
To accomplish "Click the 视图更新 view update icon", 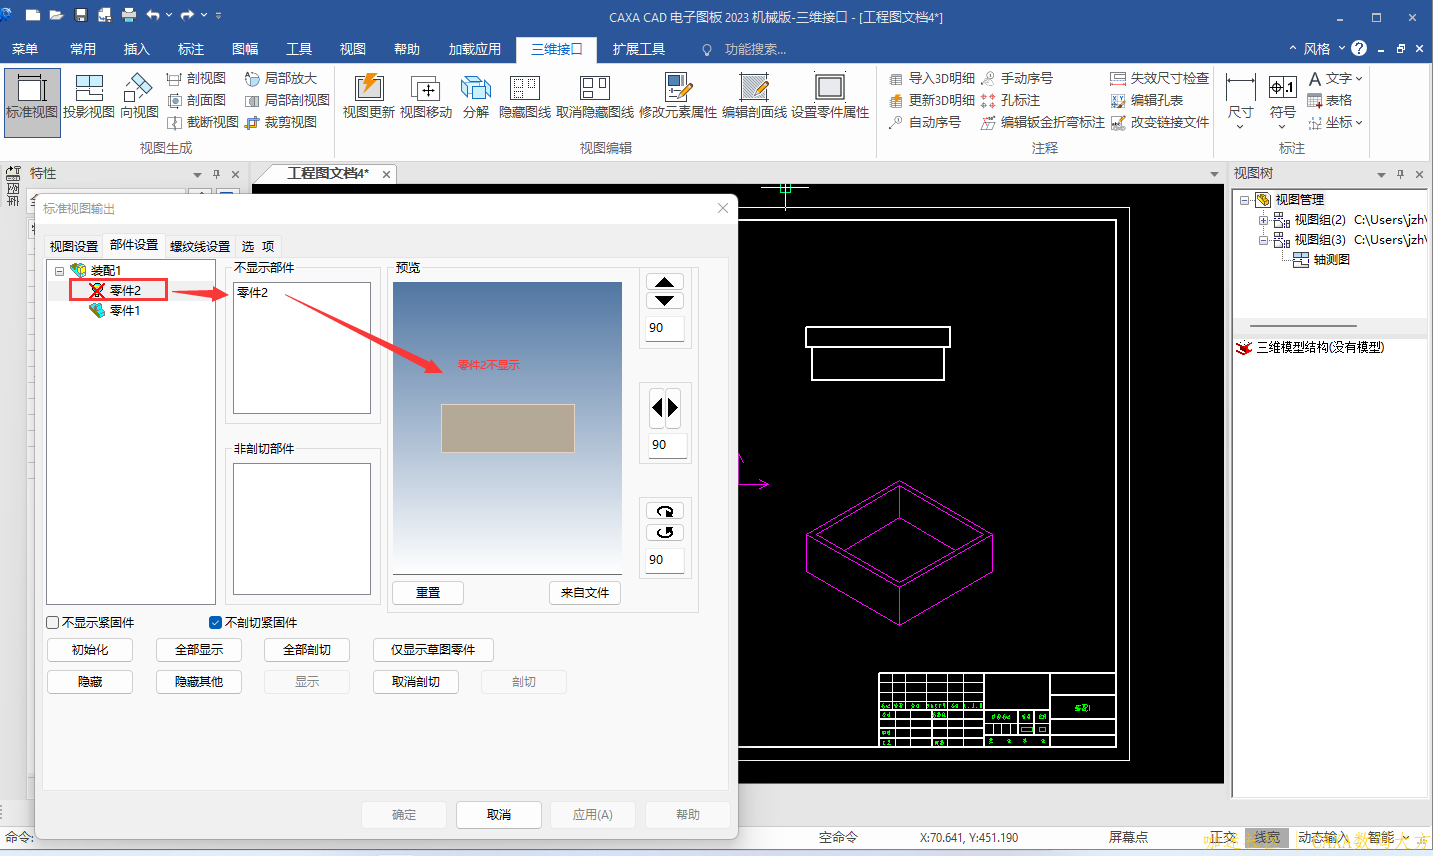I will point(368,95).
